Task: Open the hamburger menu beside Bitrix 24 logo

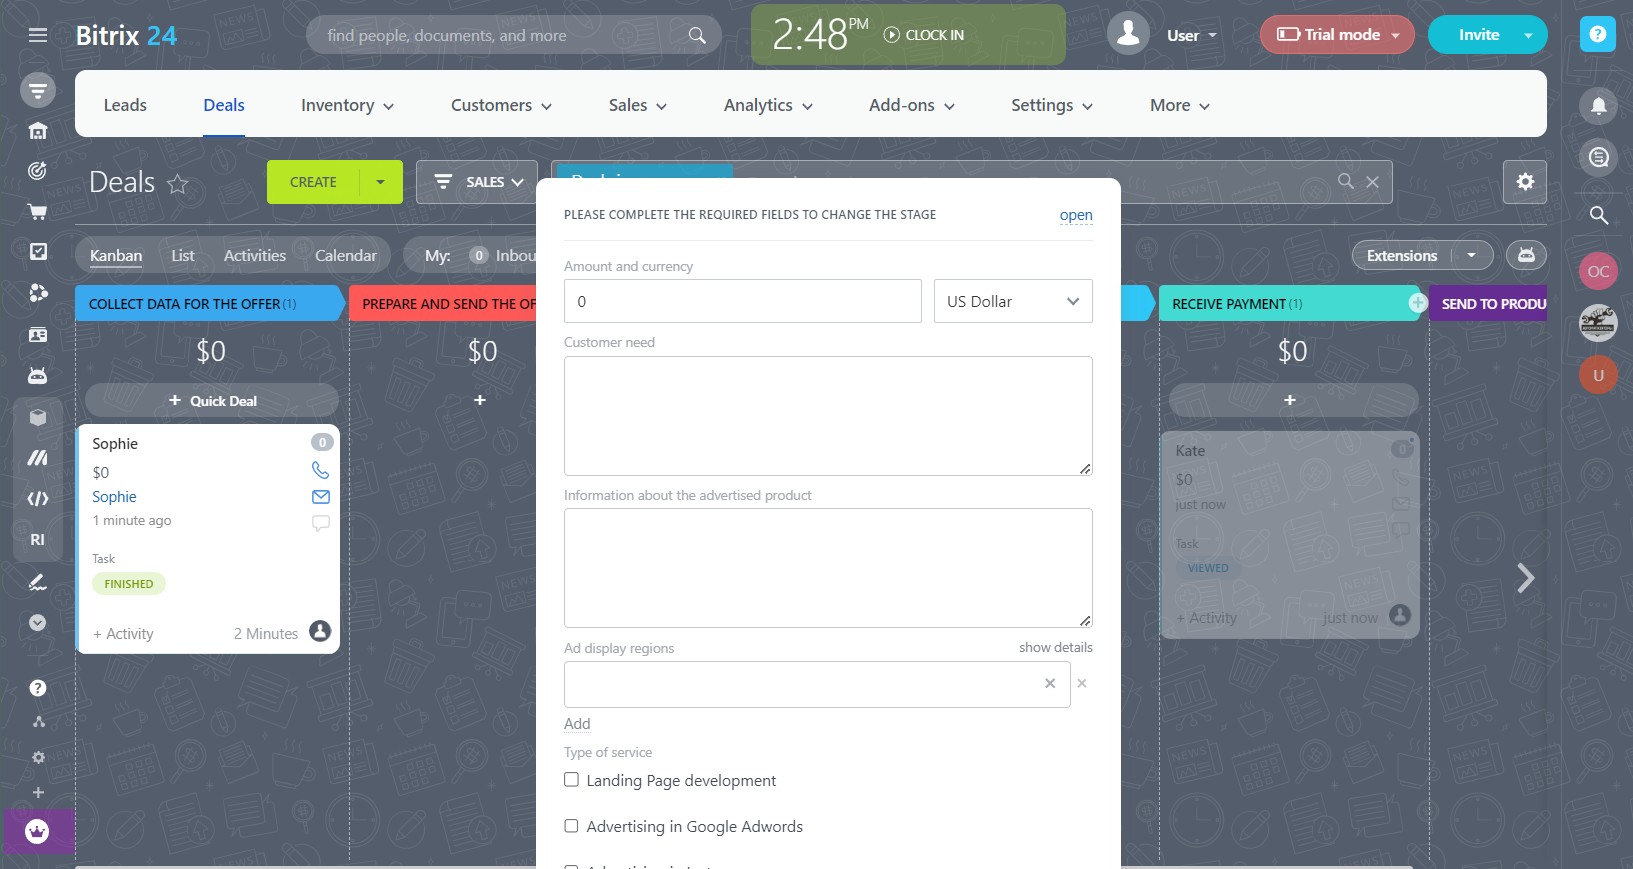Action: point(38,35)
